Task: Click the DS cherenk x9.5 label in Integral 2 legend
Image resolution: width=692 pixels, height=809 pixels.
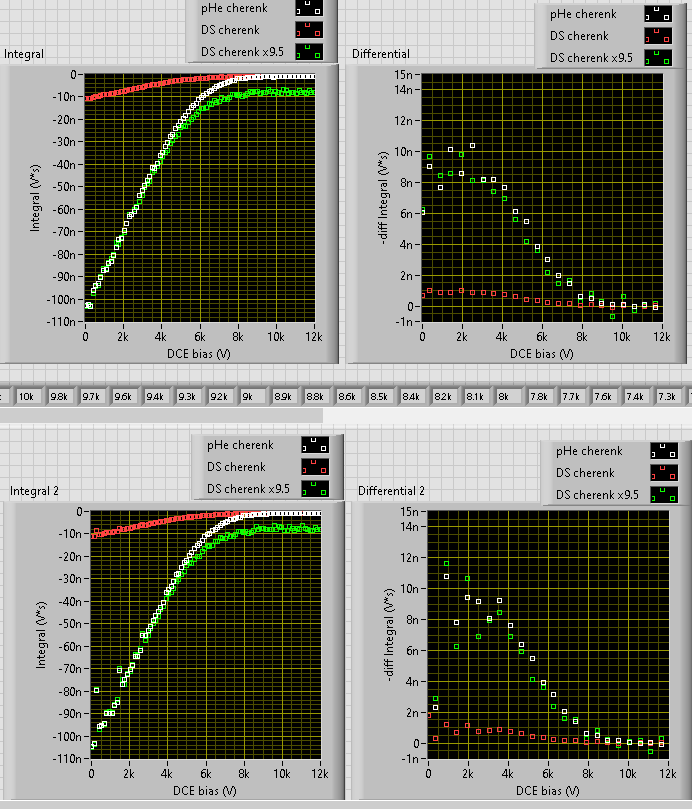Action: pyautogui.click(x=249, y=489)
